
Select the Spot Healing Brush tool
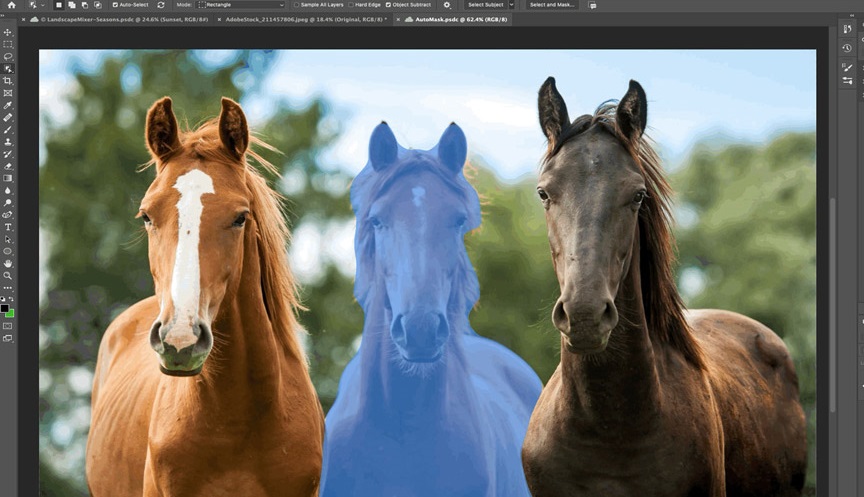[x=8, y=117]
